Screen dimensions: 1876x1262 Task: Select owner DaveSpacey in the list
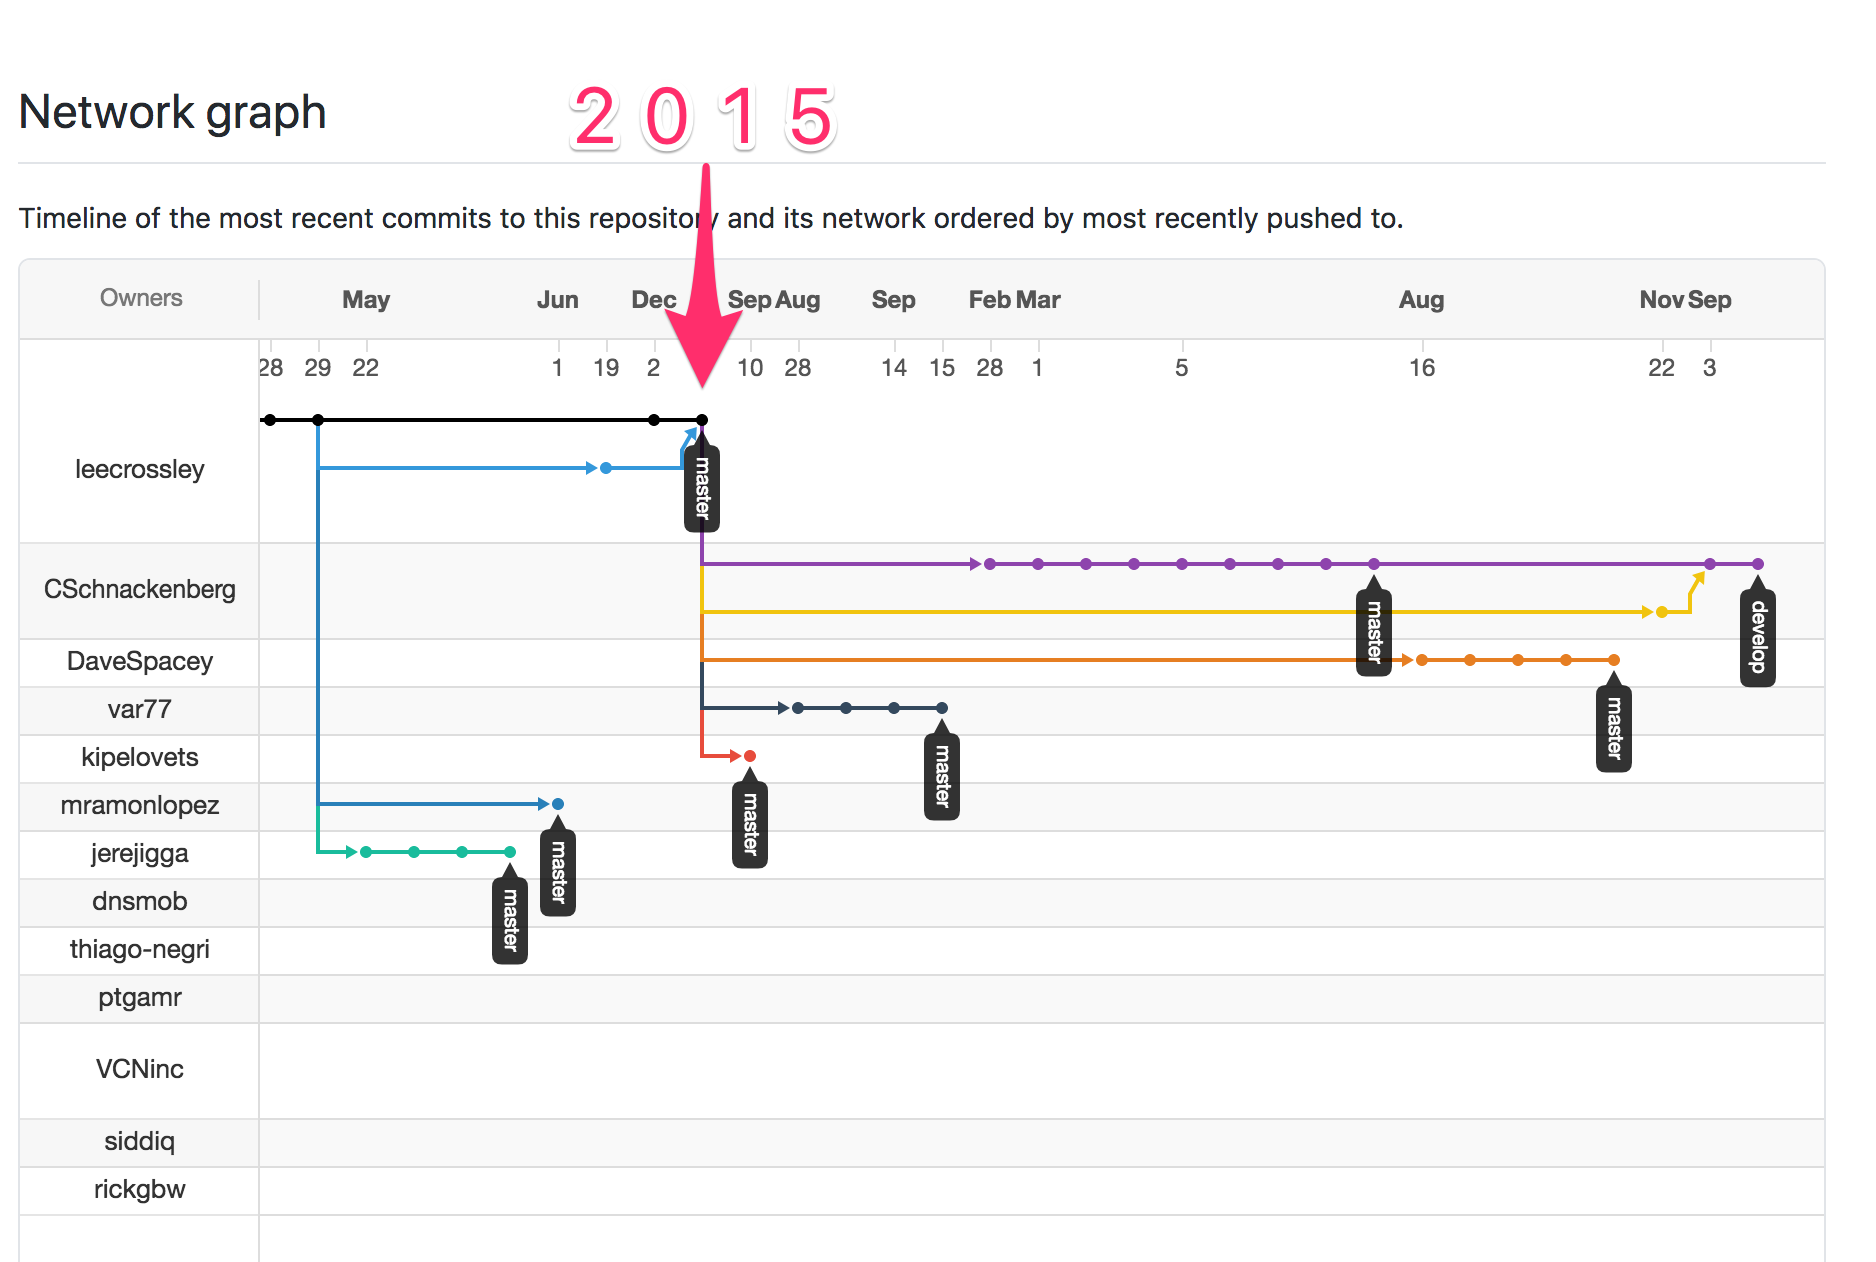[x=140, y=661]
